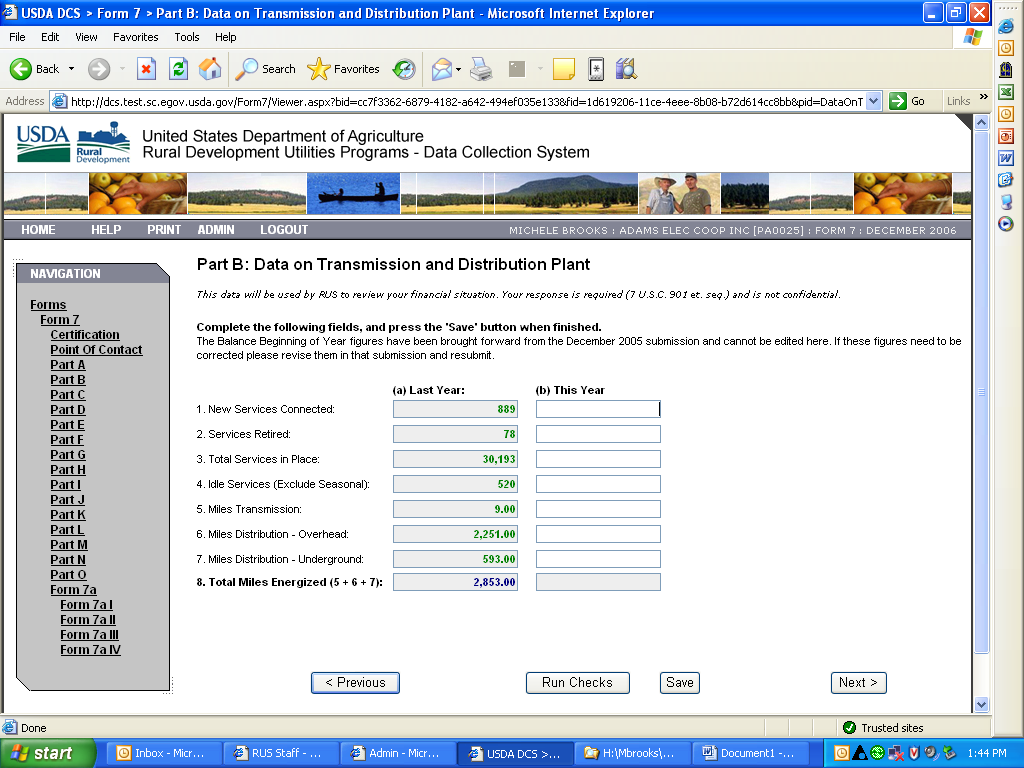Click the Save button

tap(679, 683)
